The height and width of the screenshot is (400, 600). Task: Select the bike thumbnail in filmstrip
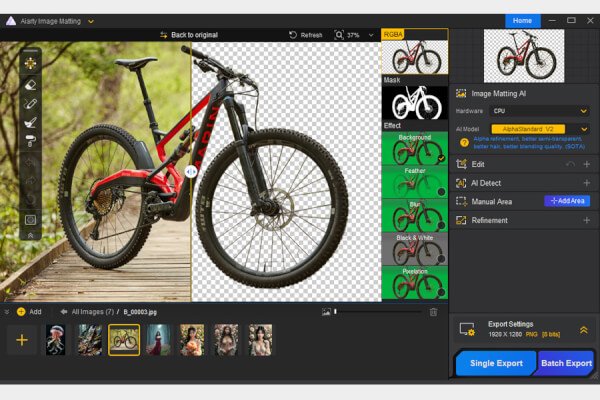(124, 340)
